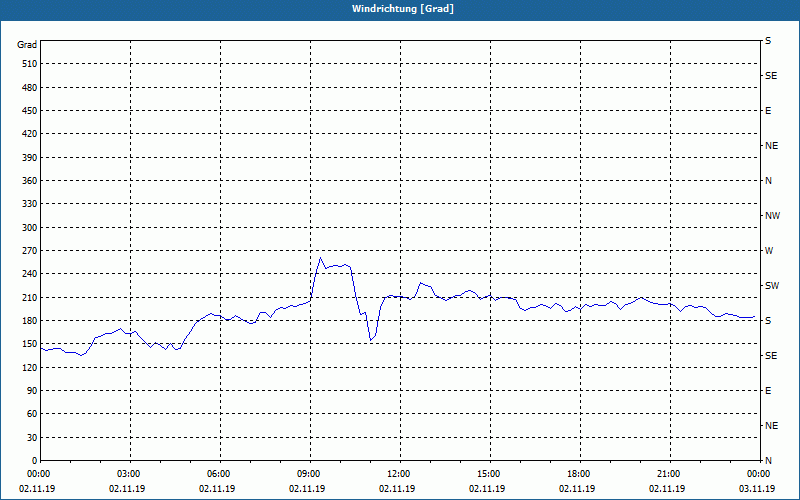Click the N compass label at 360 level
The height and width of the screenshot is (500, 800).
[768, 181]
